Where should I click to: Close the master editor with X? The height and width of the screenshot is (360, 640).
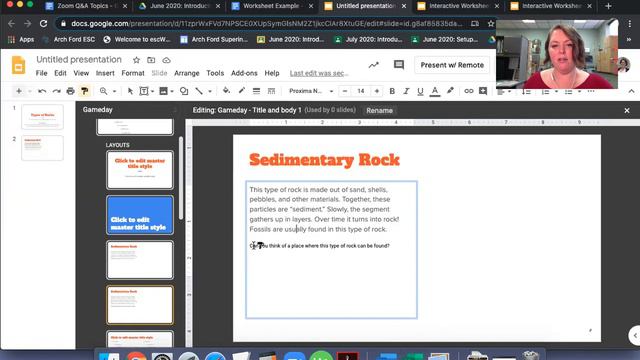tap(627, 110)
